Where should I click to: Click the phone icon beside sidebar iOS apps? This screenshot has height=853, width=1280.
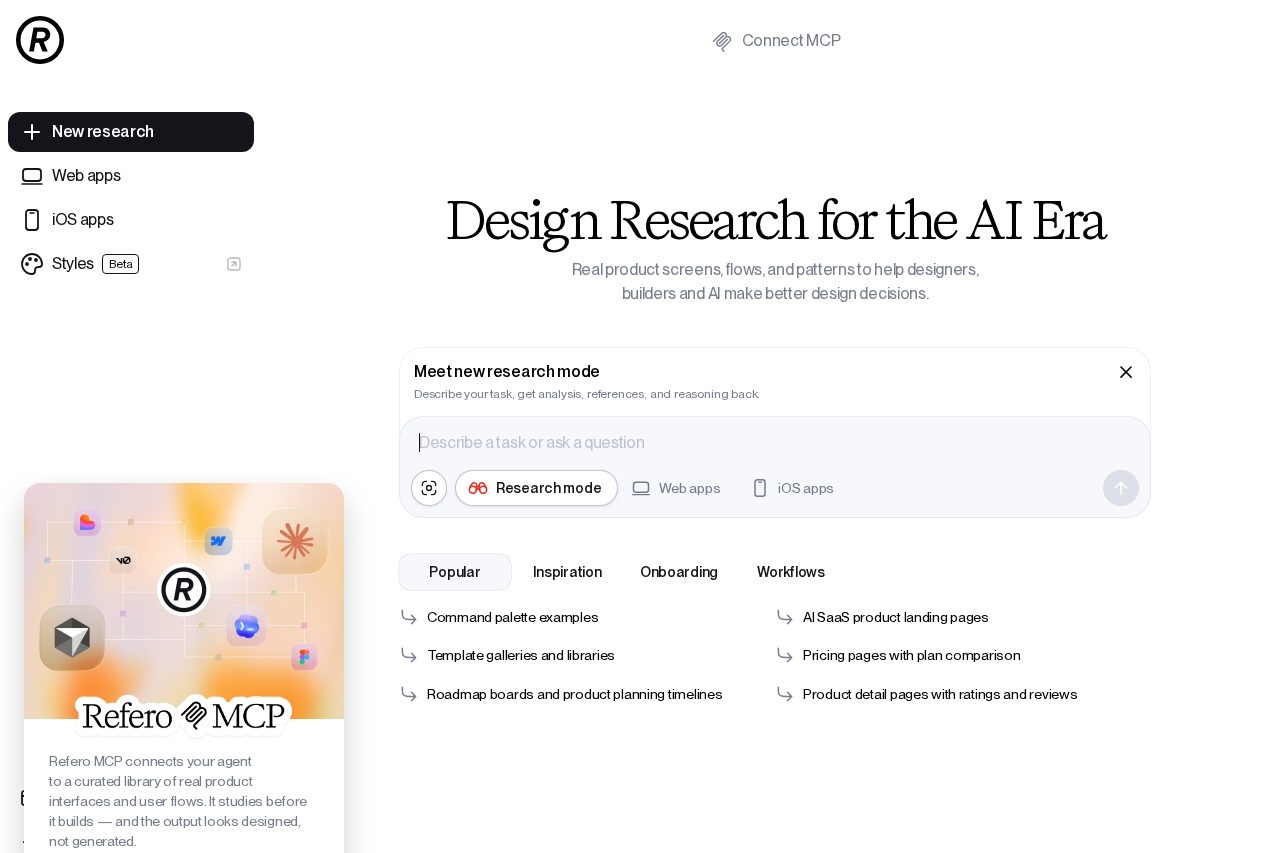tap(32, 220)
